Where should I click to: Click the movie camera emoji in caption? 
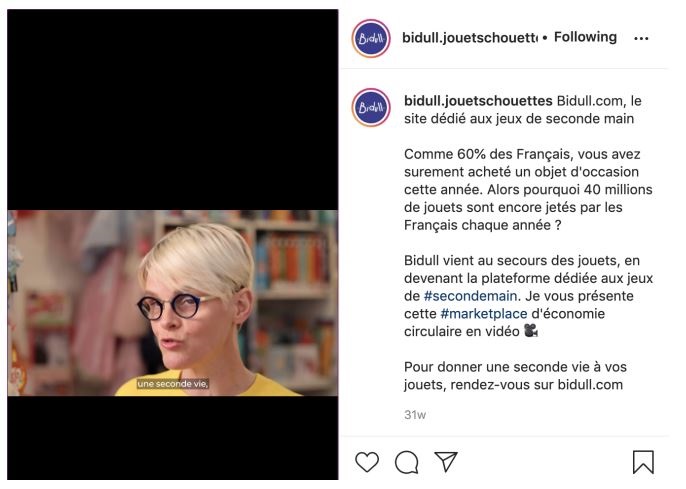[x=531, y=331]
